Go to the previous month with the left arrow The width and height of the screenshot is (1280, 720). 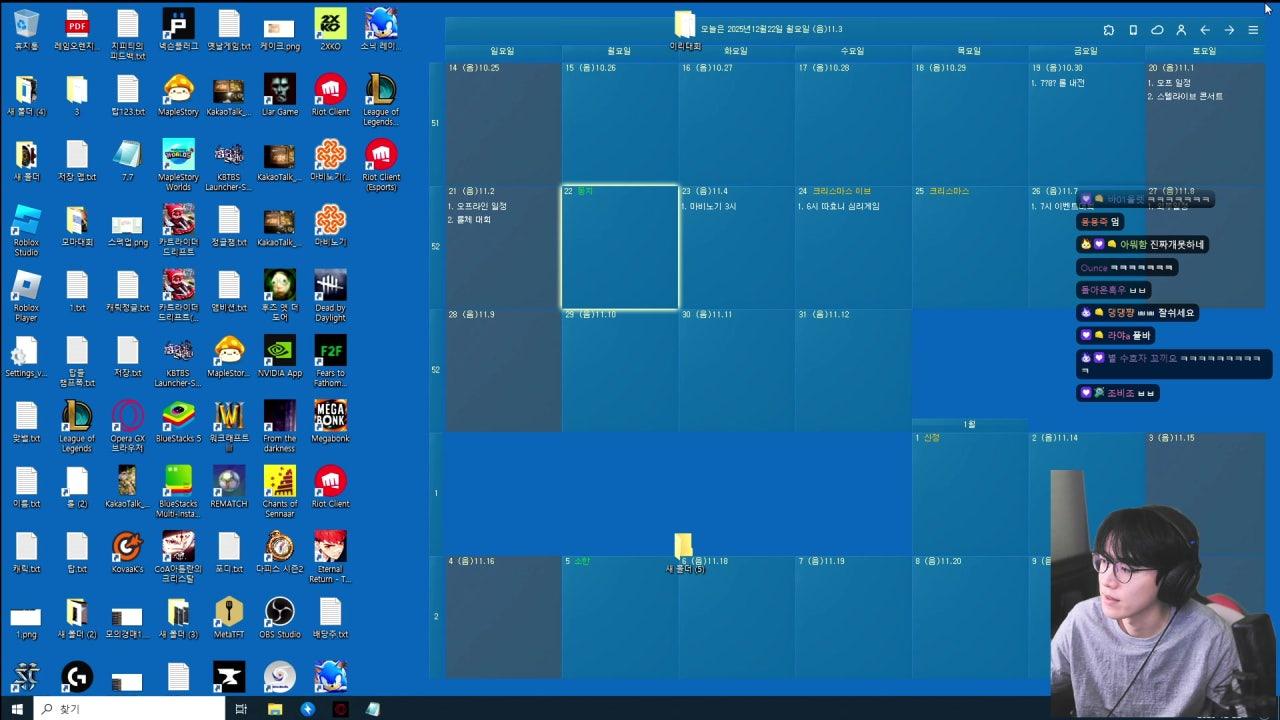1205,30
